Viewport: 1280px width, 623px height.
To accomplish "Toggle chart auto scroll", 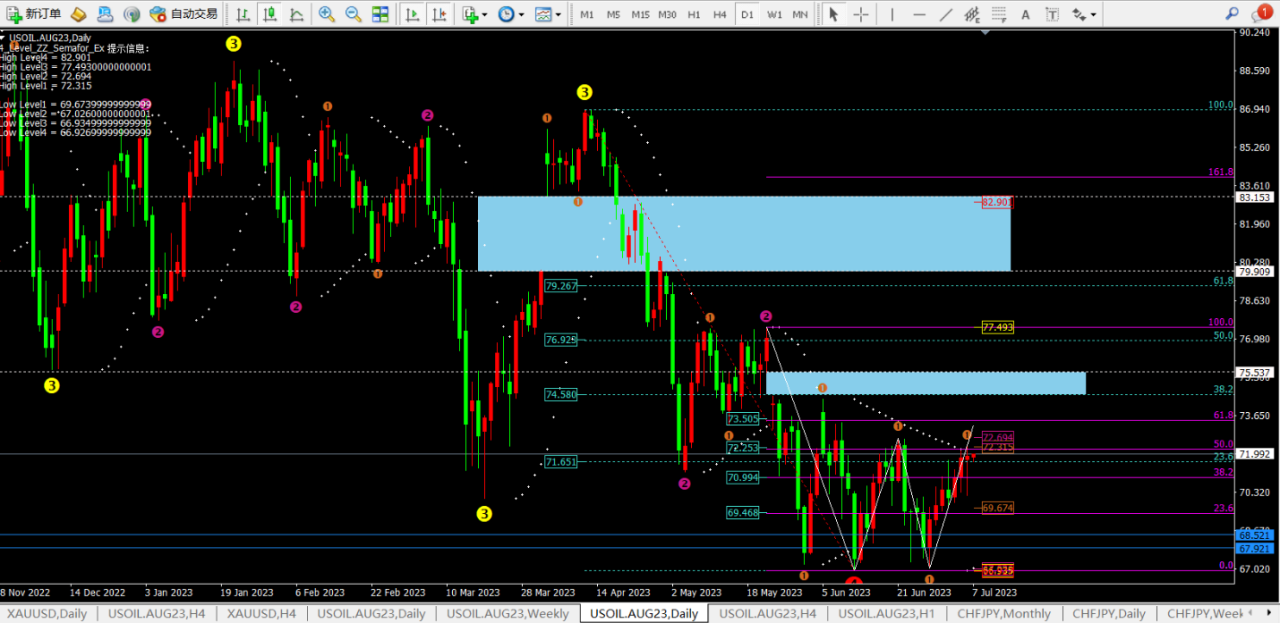I will (413, 14).
